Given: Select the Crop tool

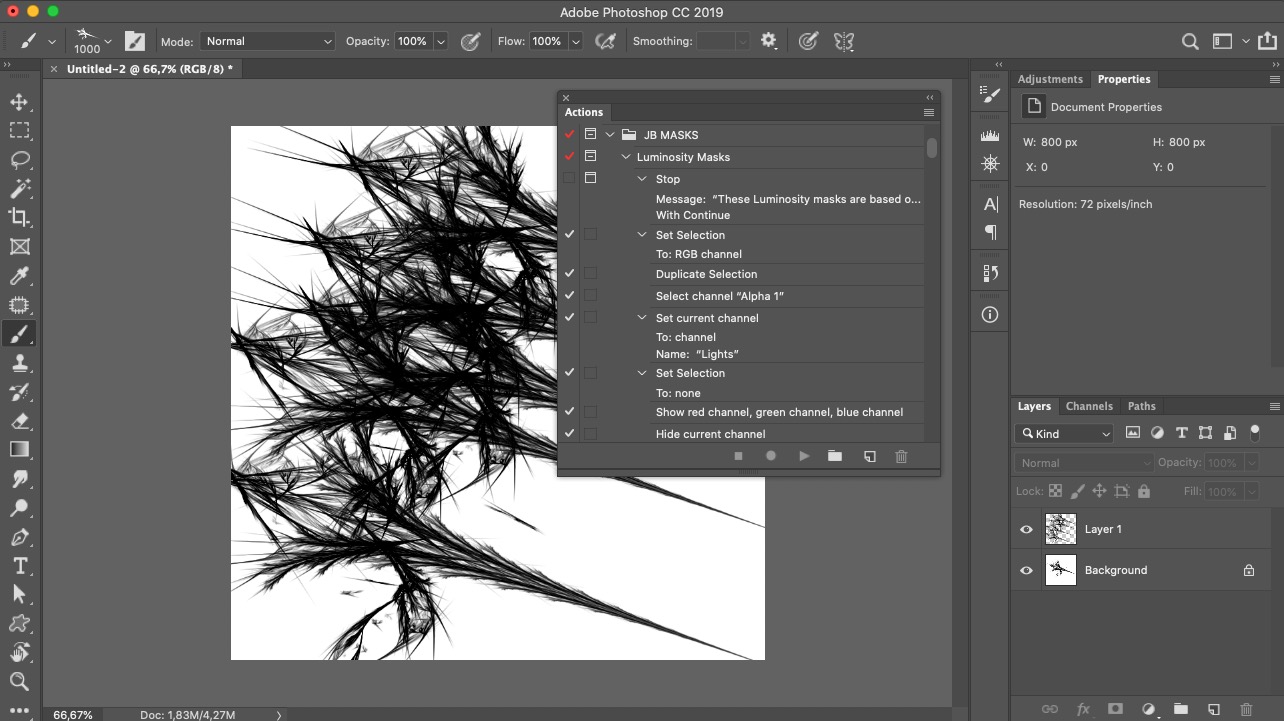Looking at the screenshot, I should (19, 218).
